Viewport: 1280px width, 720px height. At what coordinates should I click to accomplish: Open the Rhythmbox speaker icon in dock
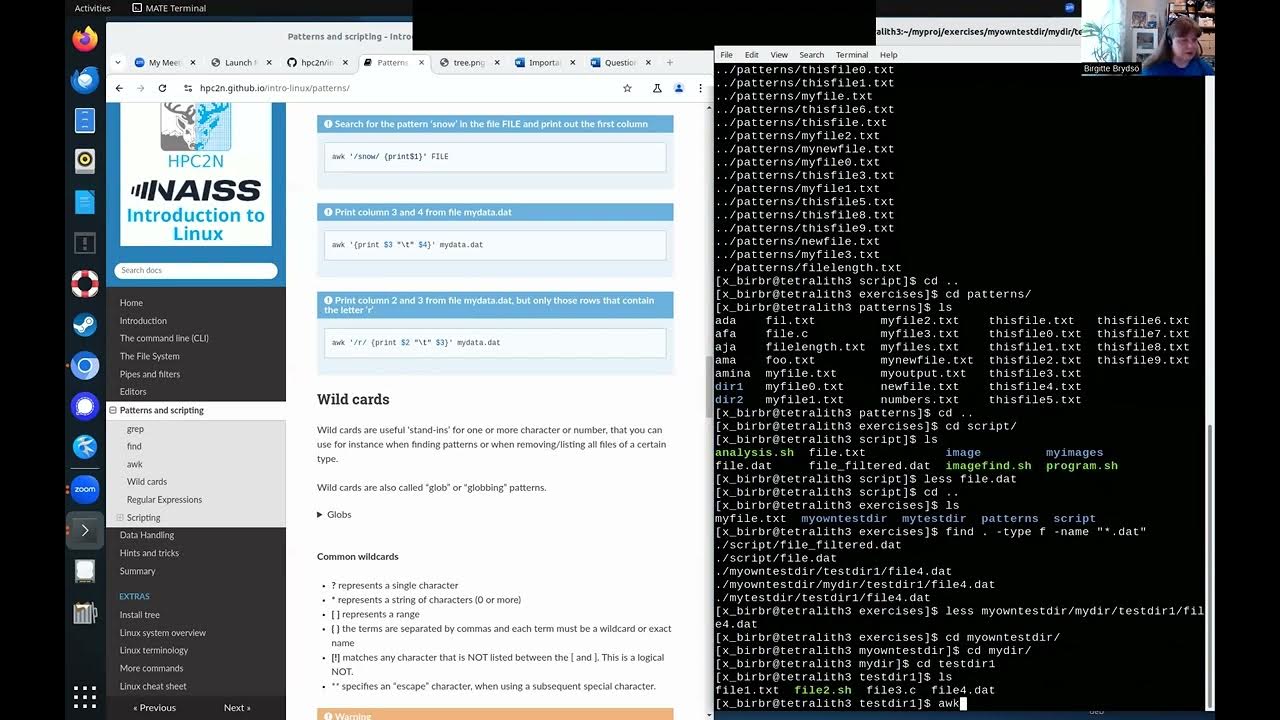click(85, 160)
